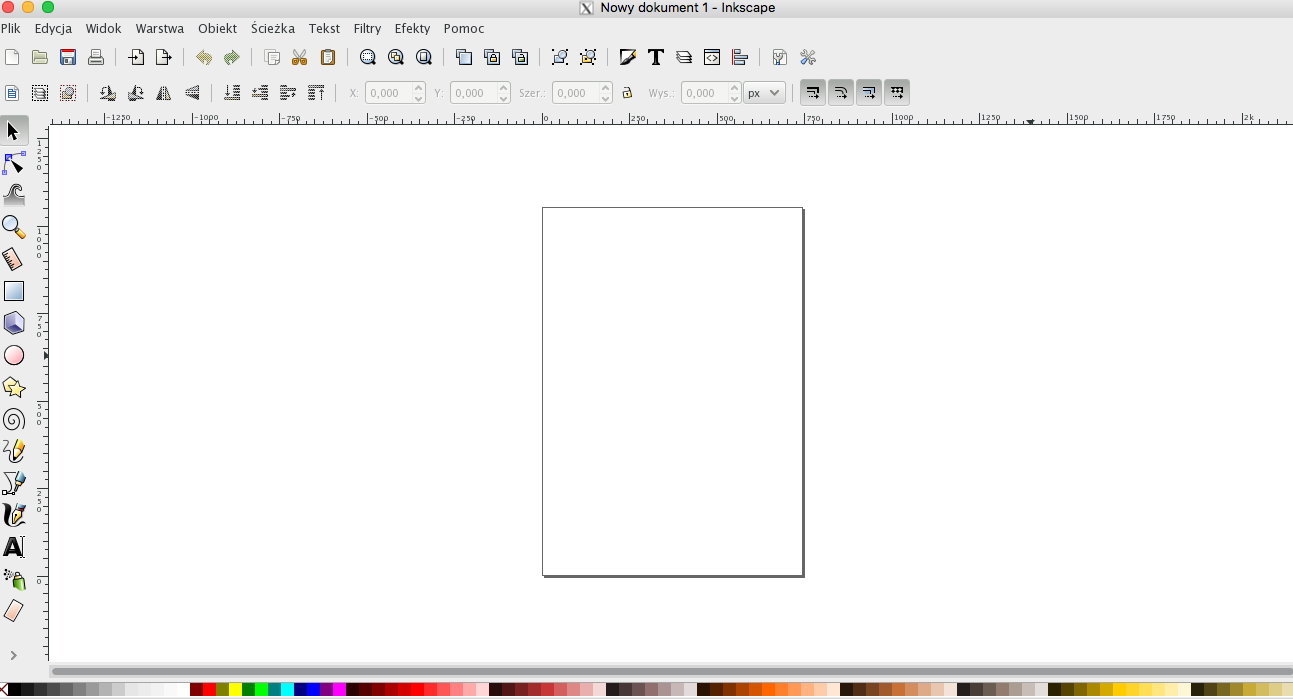Print the document via printer icon

tap(96, 57)
